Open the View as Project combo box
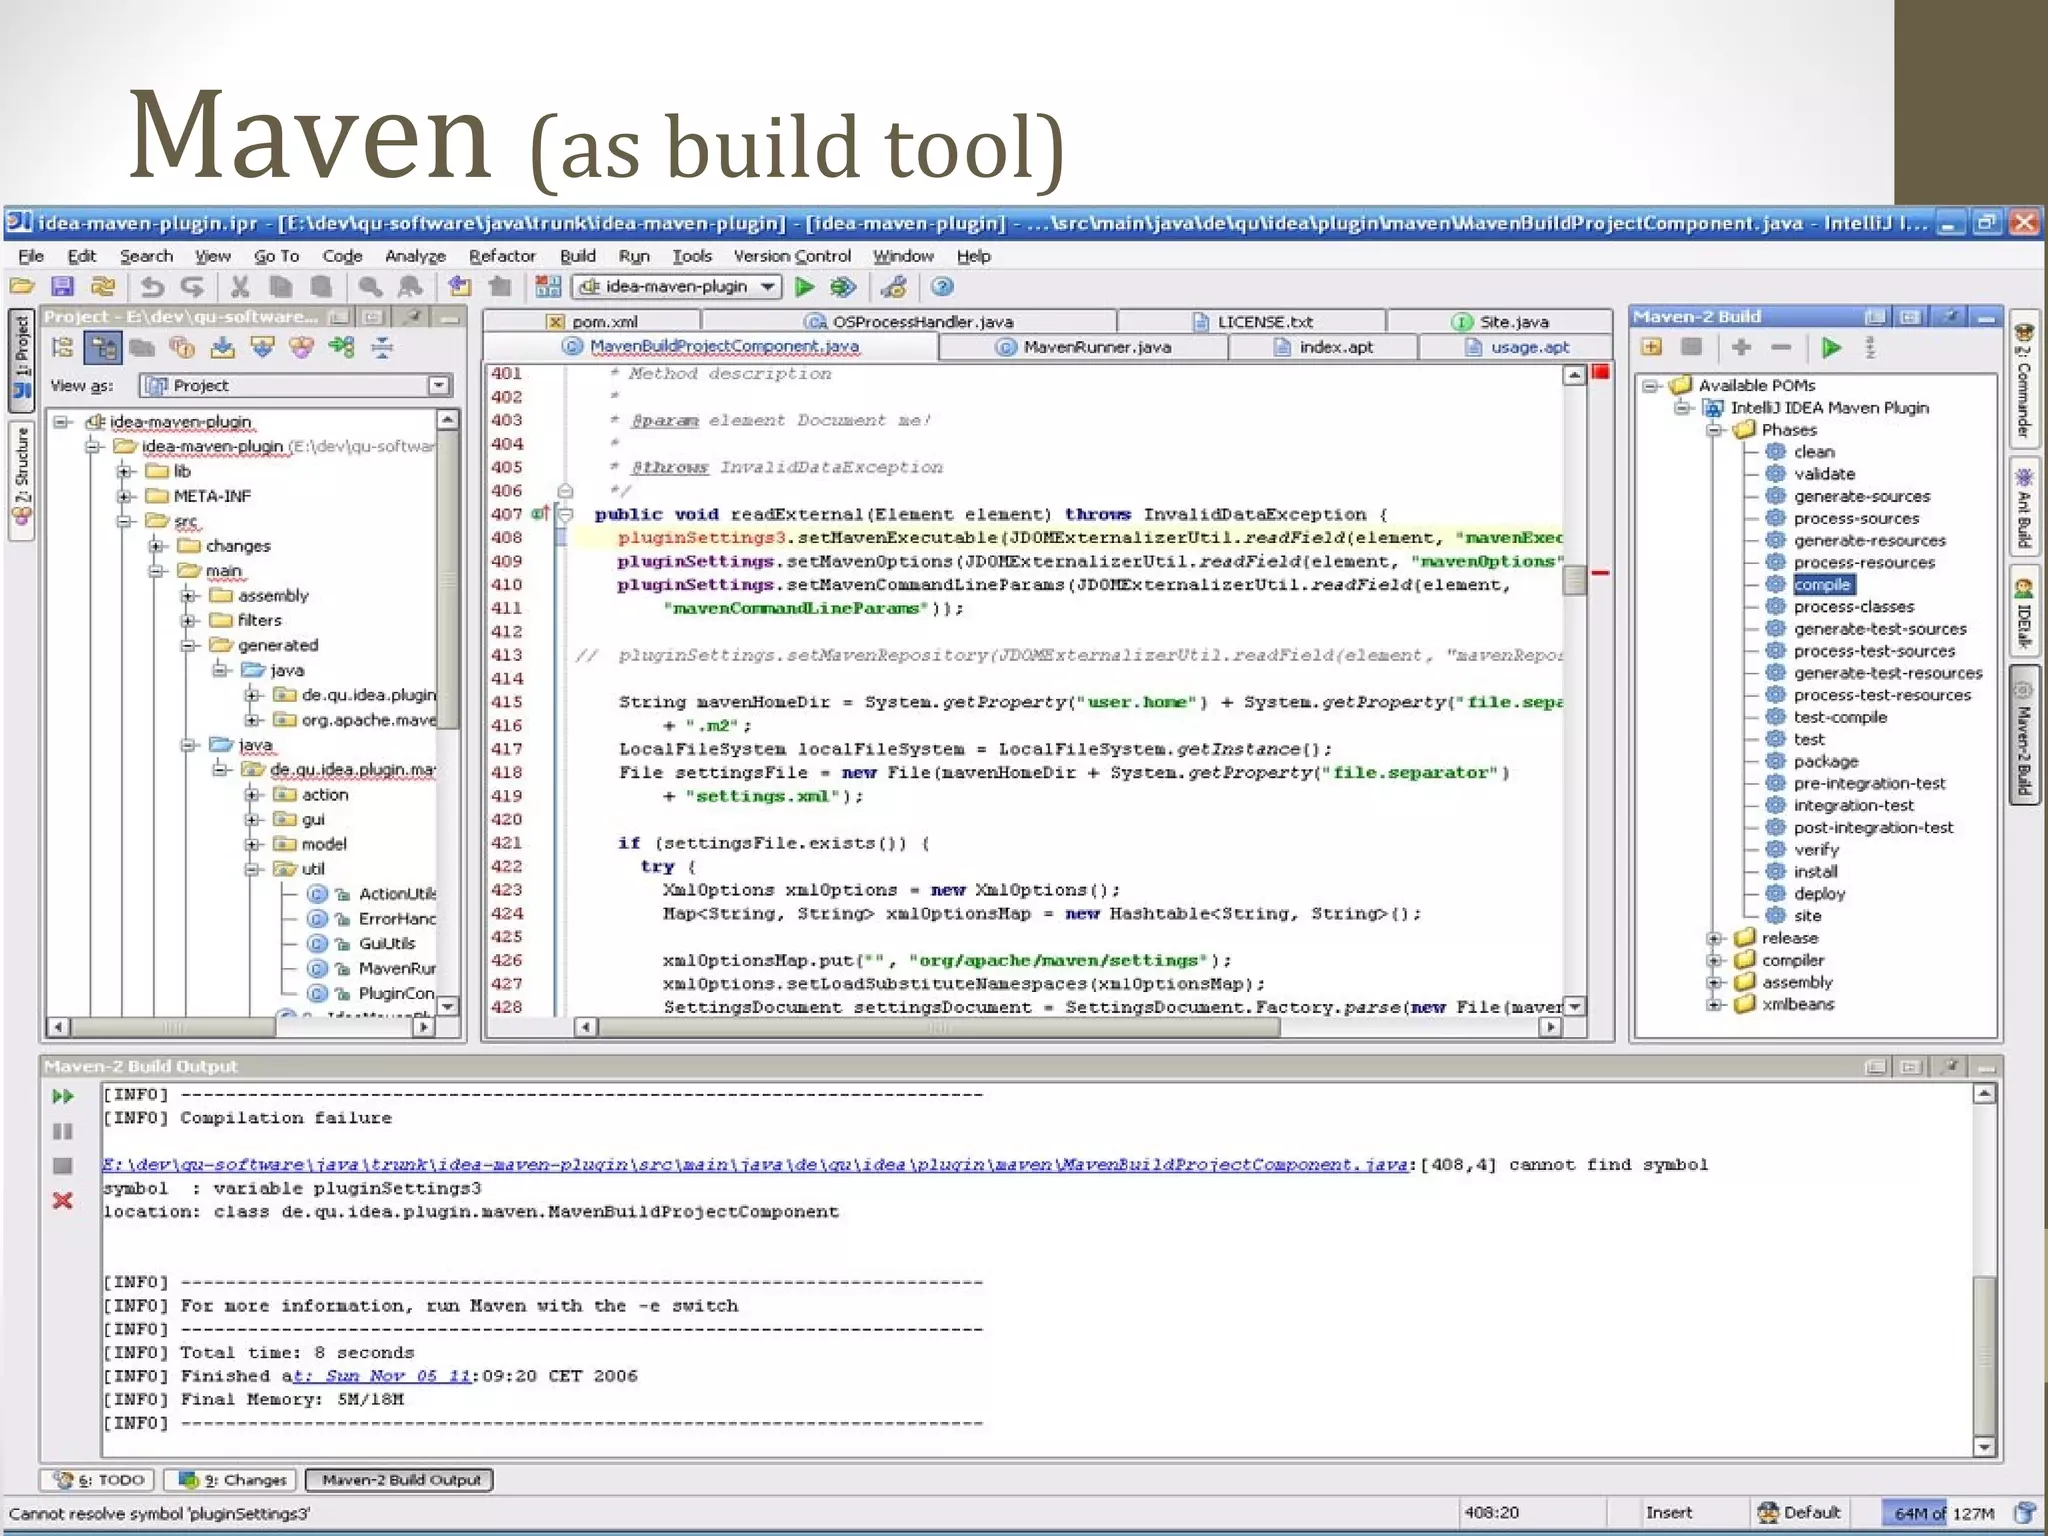2048x1536 pixels. pyautogui.click(x=295, y=386)
